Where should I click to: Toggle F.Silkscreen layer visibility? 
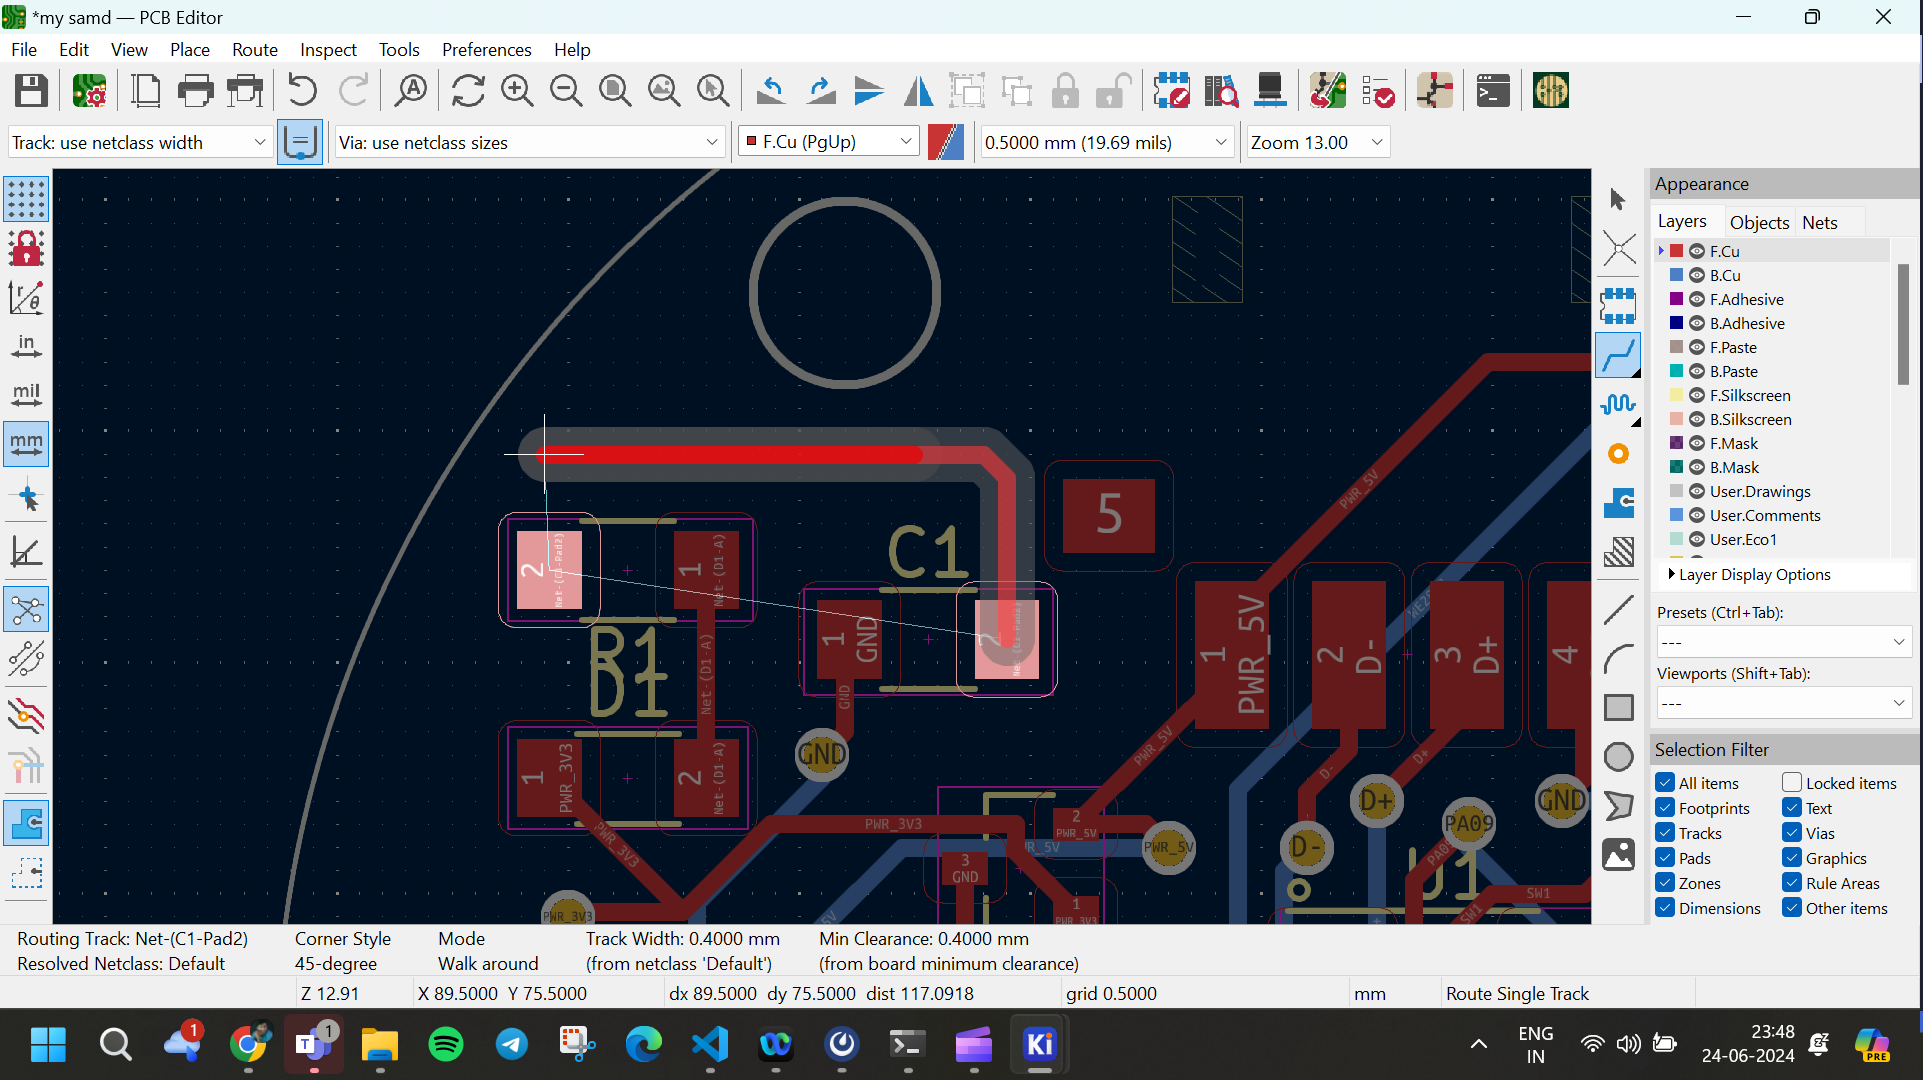coord(1697,395)
